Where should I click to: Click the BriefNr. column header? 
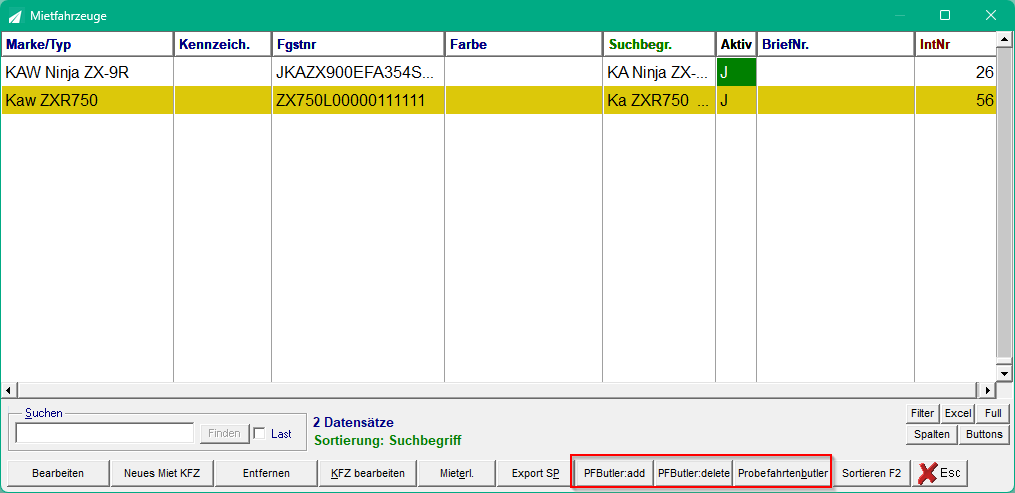click(x=835, y=45)
